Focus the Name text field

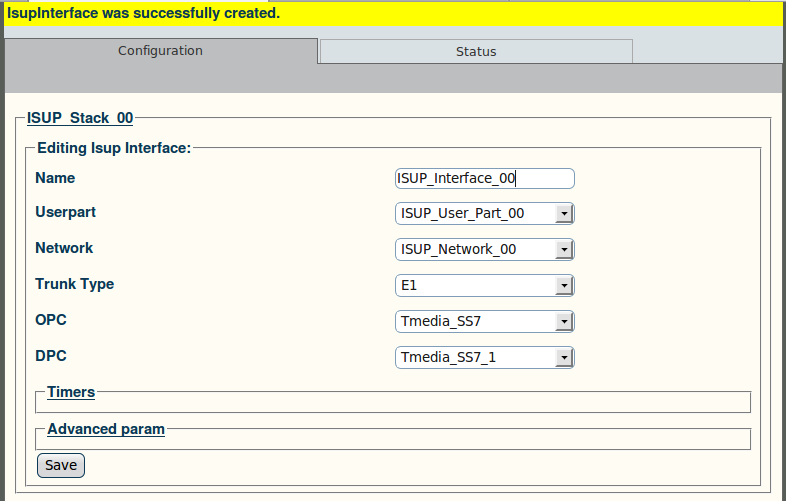[x=485, y=179]
